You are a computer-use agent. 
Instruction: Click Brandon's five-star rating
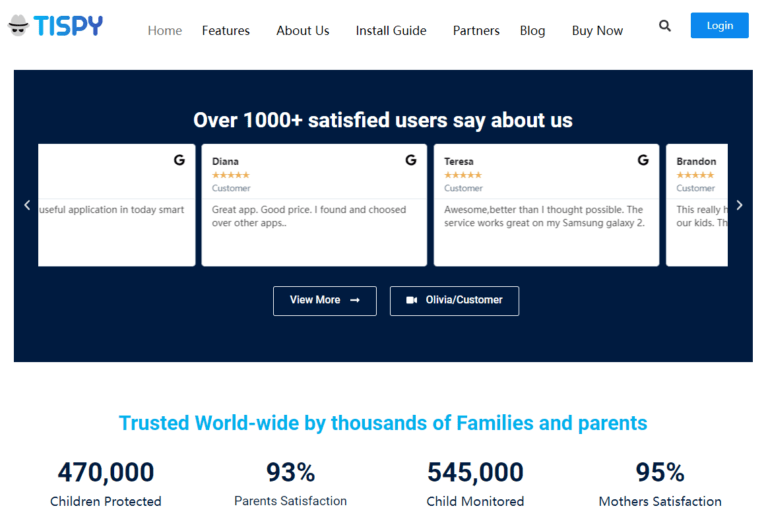tap(695, 175)
